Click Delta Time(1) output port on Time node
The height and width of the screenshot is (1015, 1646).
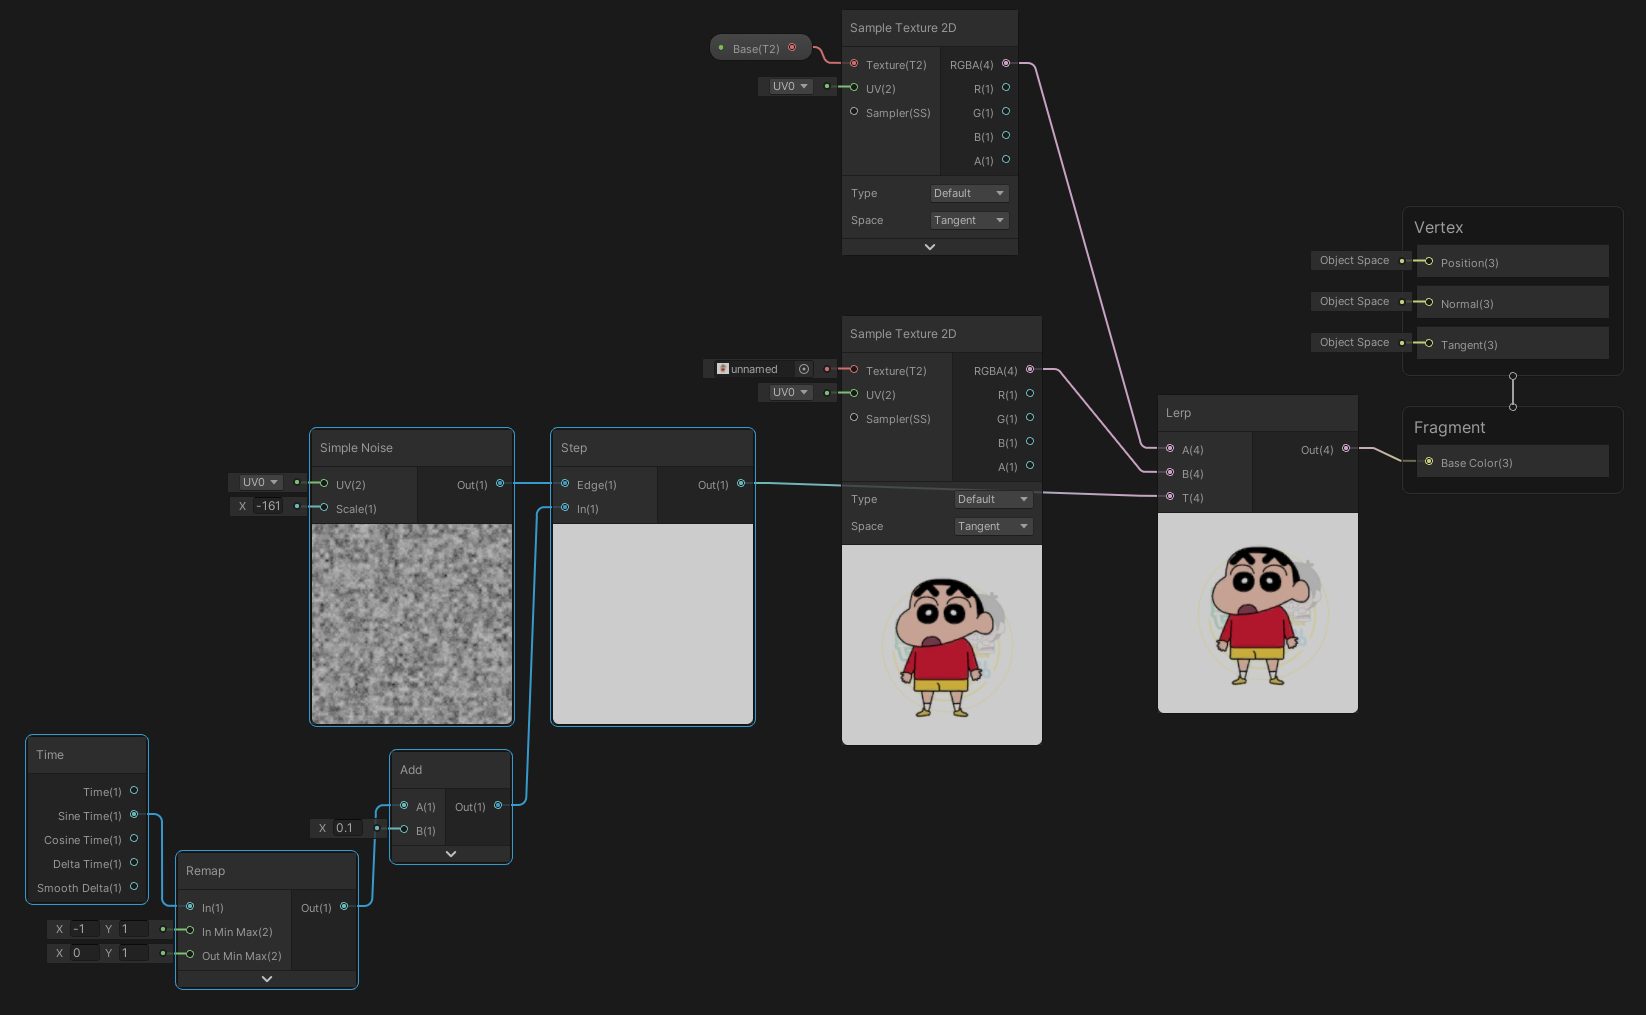134,863
